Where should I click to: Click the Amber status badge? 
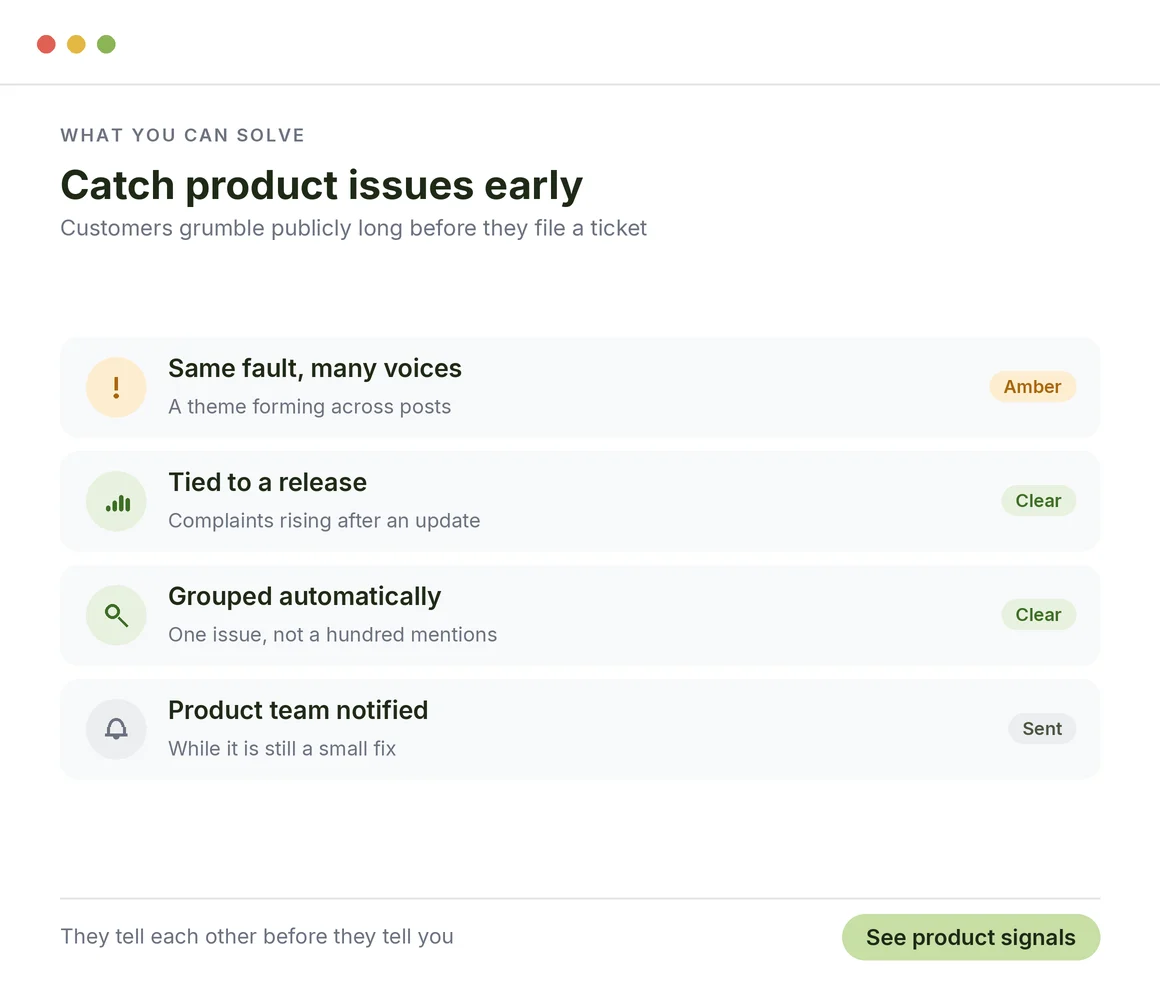1032,387
